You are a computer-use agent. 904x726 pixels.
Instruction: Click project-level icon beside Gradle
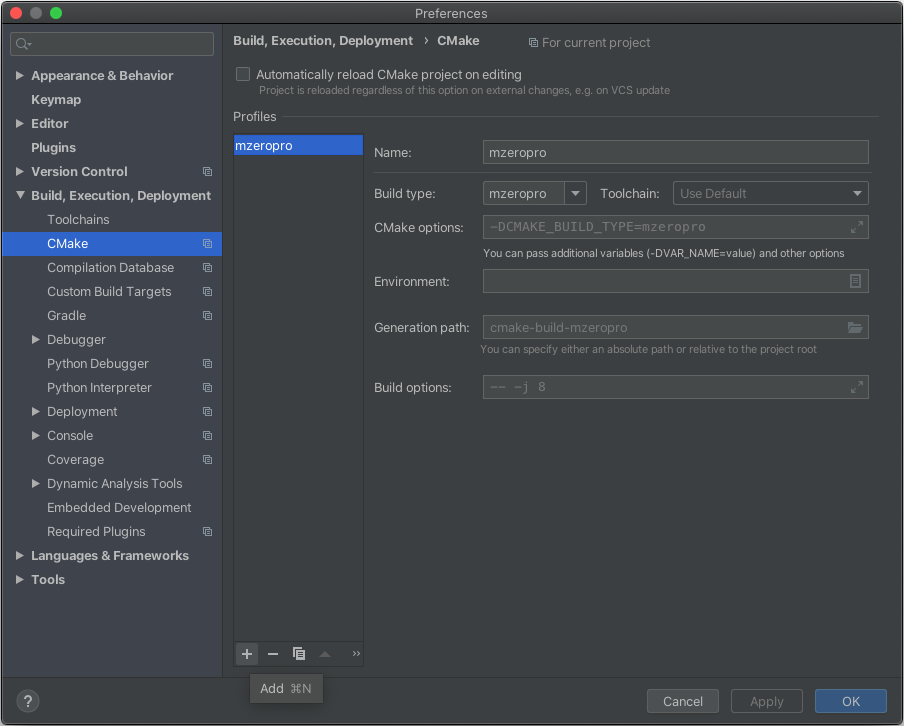tap(208, 315)
